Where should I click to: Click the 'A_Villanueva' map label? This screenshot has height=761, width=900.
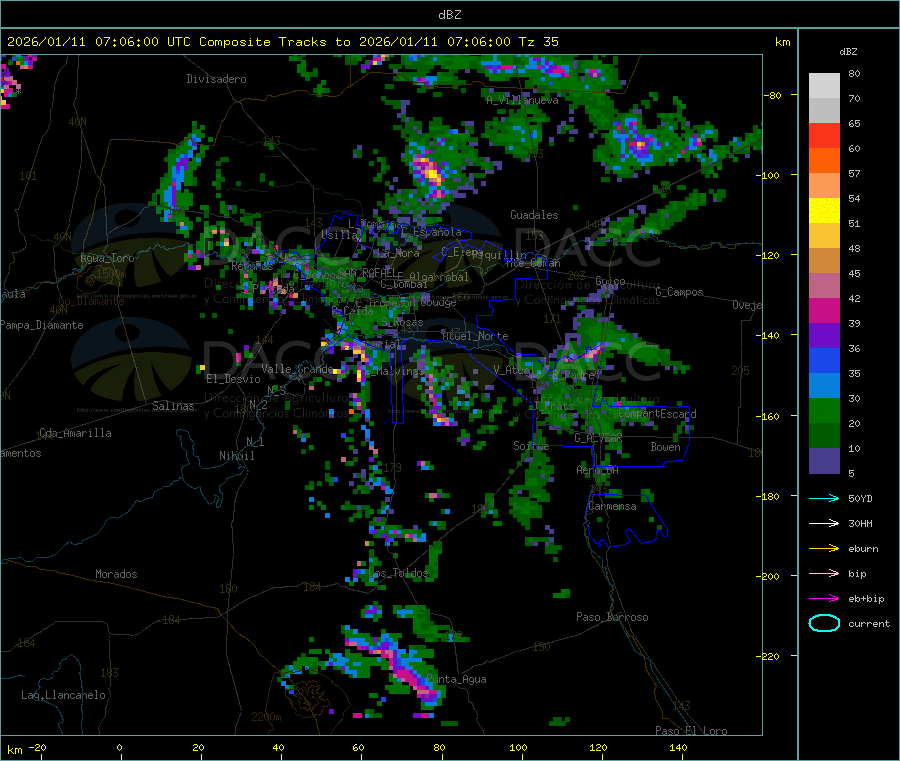pyautogui.click(x=522, y=100)
